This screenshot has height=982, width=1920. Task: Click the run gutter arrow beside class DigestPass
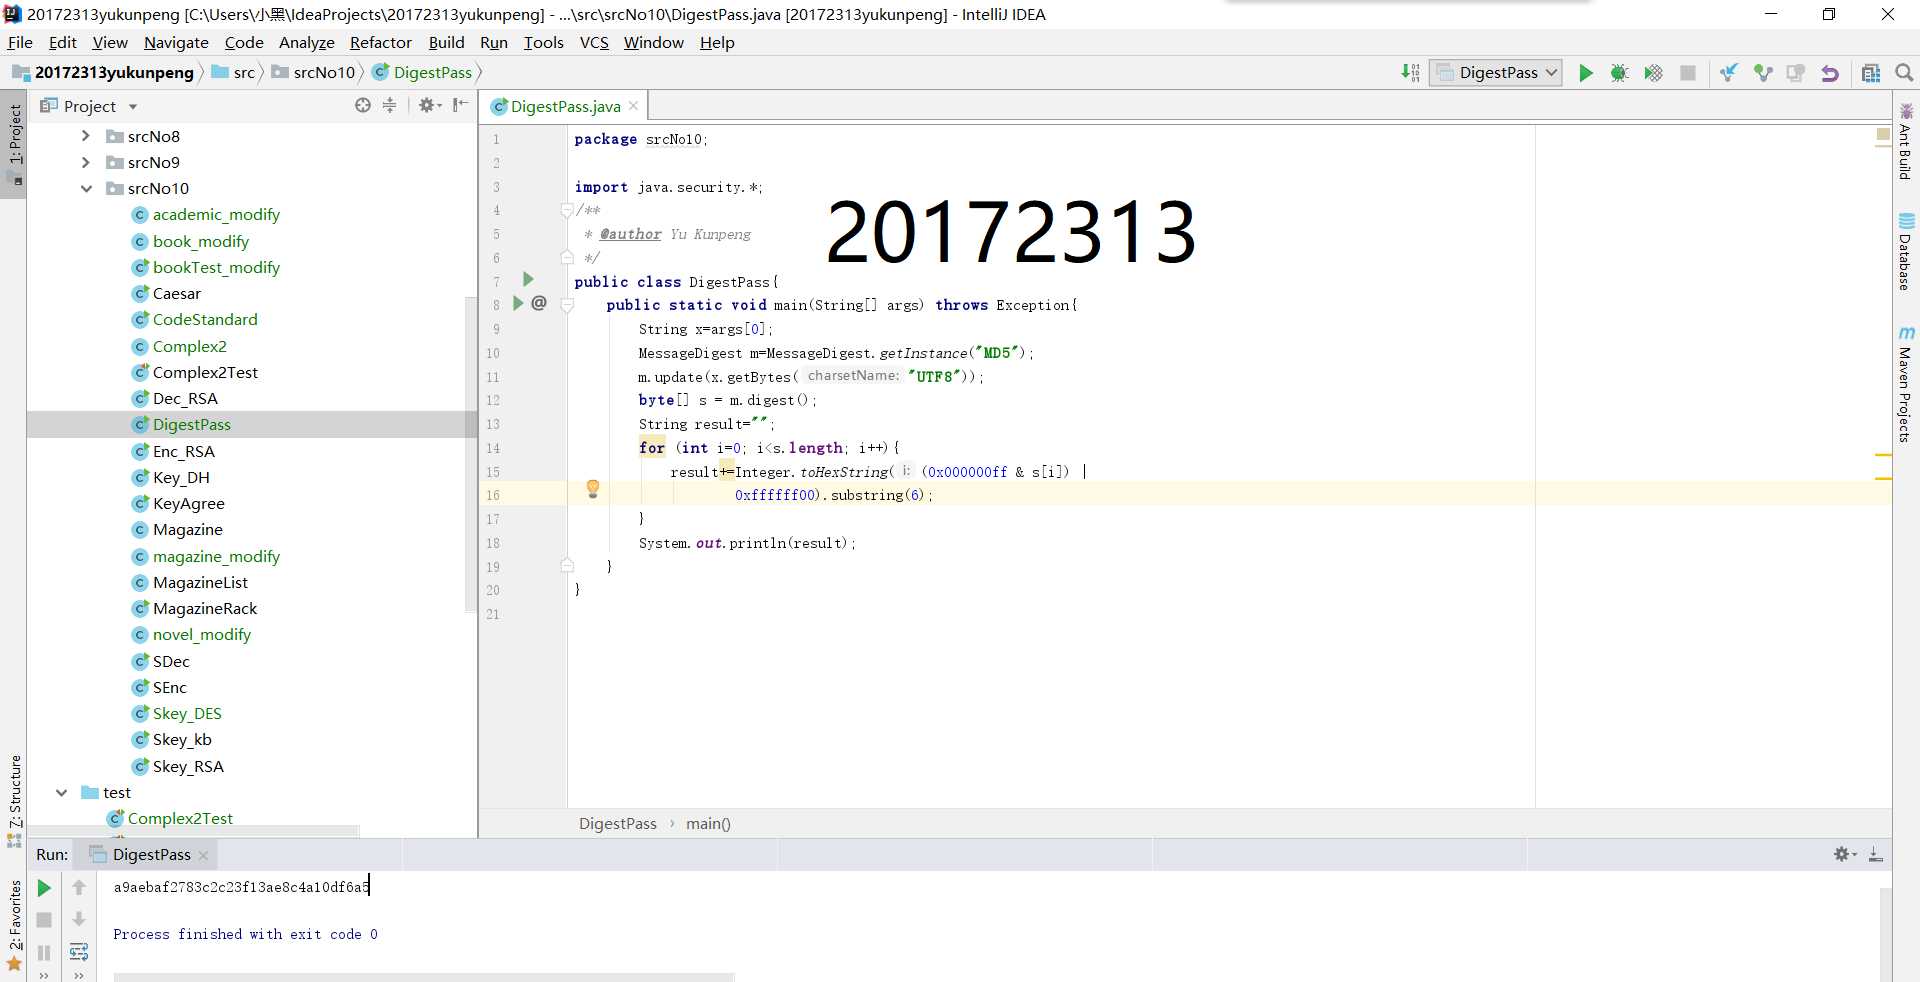[528, 279]
